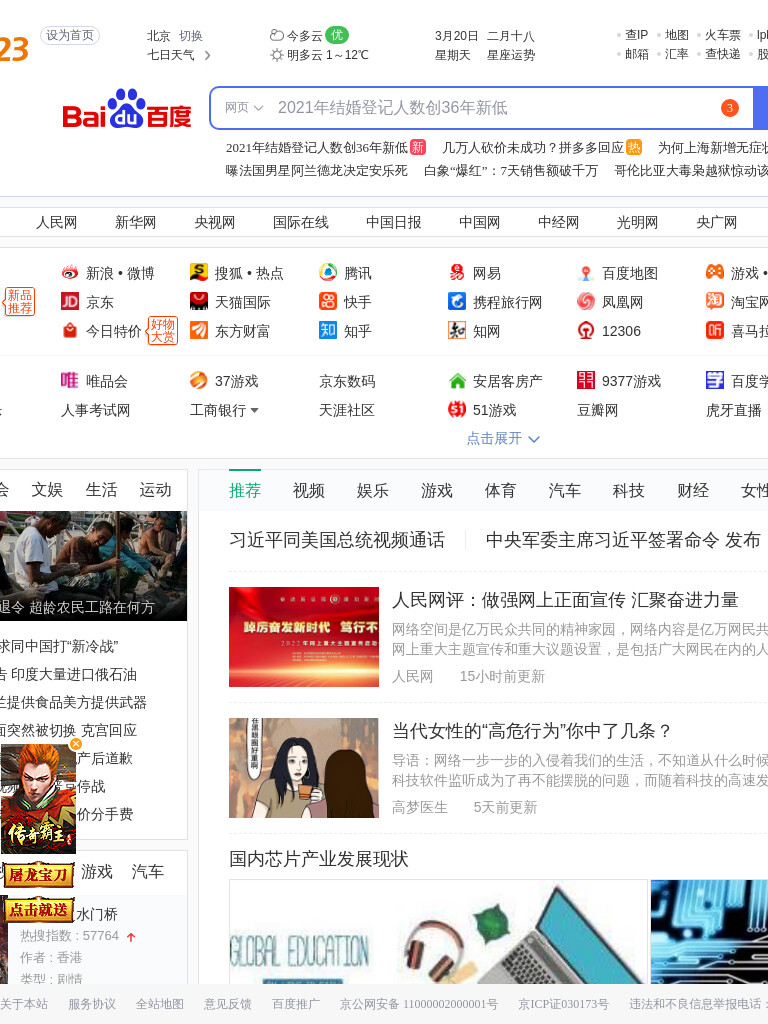Screen dimensions: 768x1024
Task: Click the 12306 railway icon
Action: tap(586, 330)
